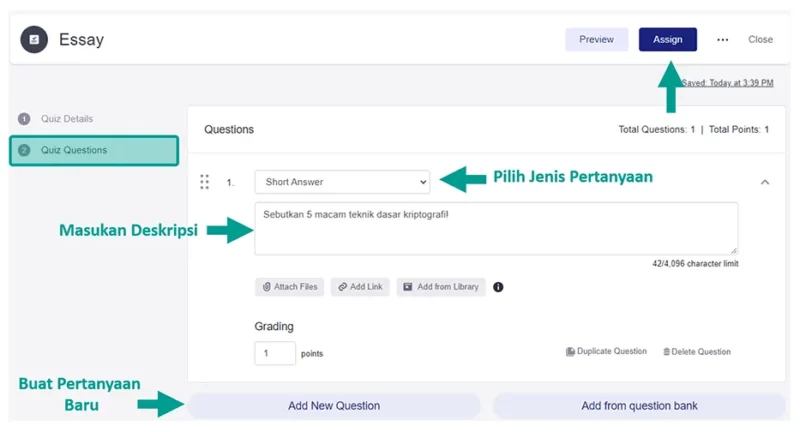Click Close in the header
This screenshot has width=800, height=432.
[x=760, y=39]
